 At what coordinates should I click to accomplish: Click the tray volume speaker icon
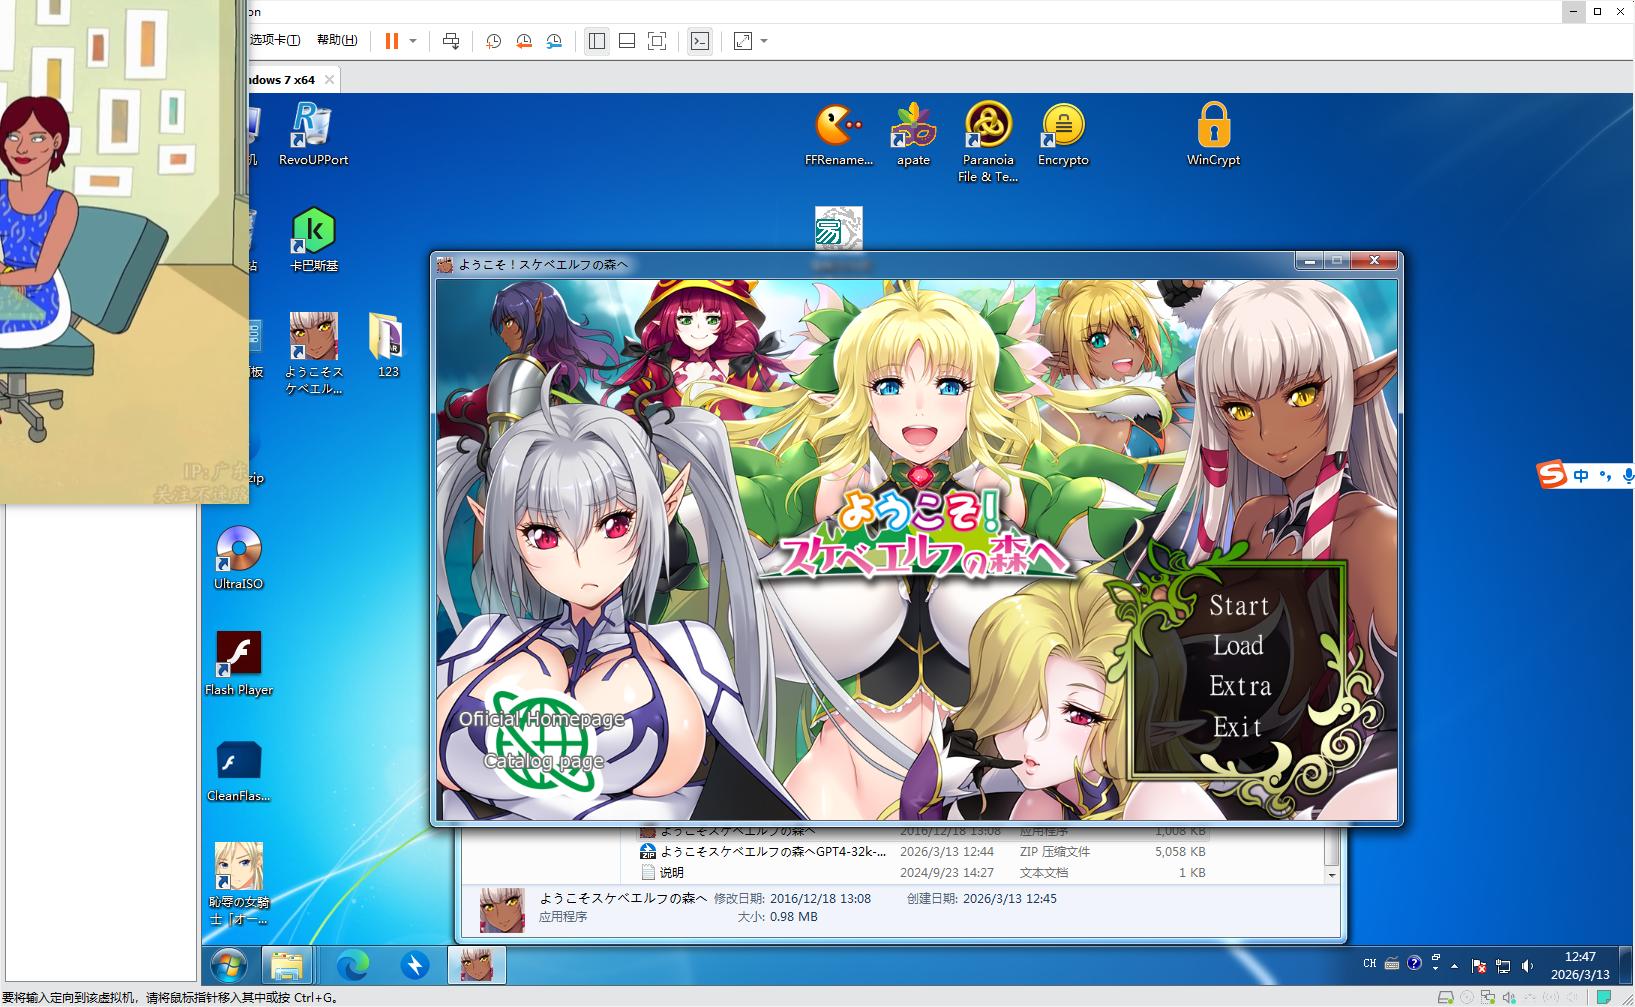pyautogui.click(x=1527, y=966)
